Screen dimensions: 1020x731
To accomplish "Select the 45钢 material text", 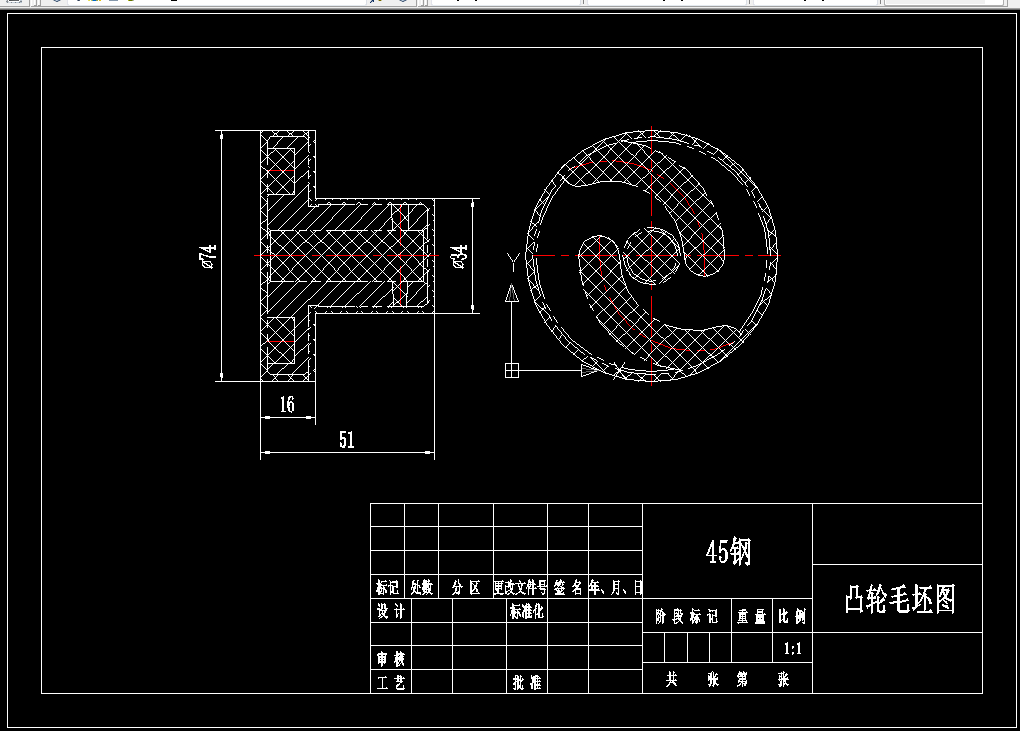I will coord(728,552).
